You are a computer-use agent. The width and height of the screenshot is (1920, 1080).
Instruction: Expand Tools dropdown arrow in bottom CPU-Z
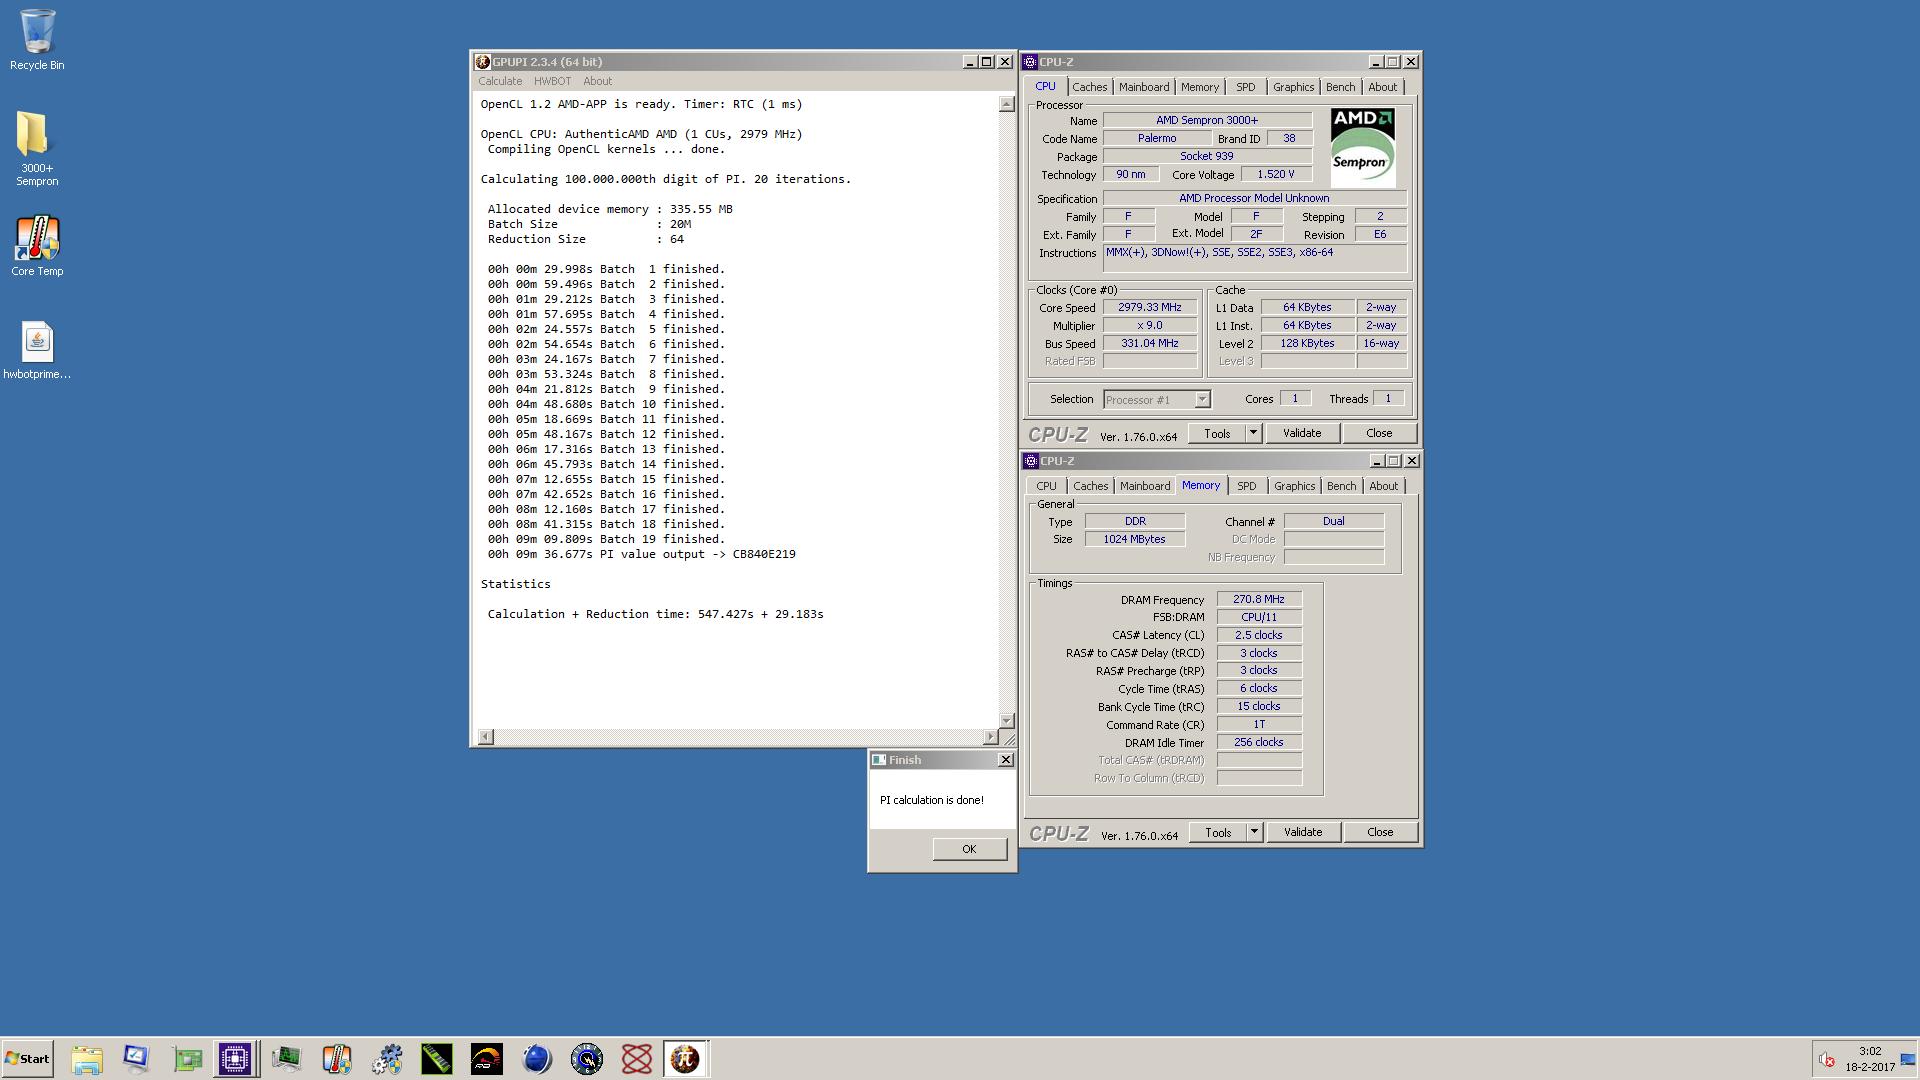click(1254, 832)
